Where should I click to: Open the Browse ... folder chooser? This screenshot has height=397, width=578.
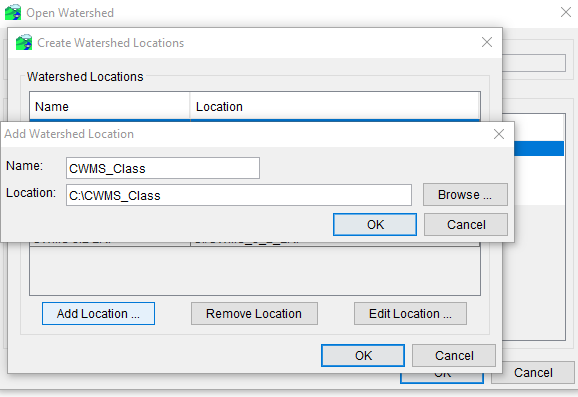point(465,194)
